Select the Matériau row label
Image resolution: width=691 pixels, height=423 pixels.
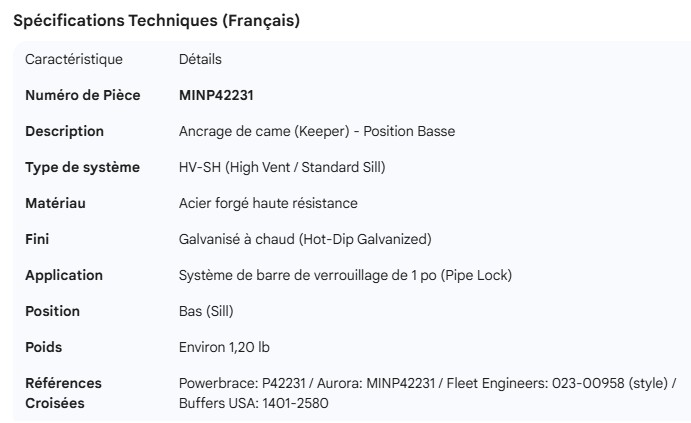tap(55, 203)
